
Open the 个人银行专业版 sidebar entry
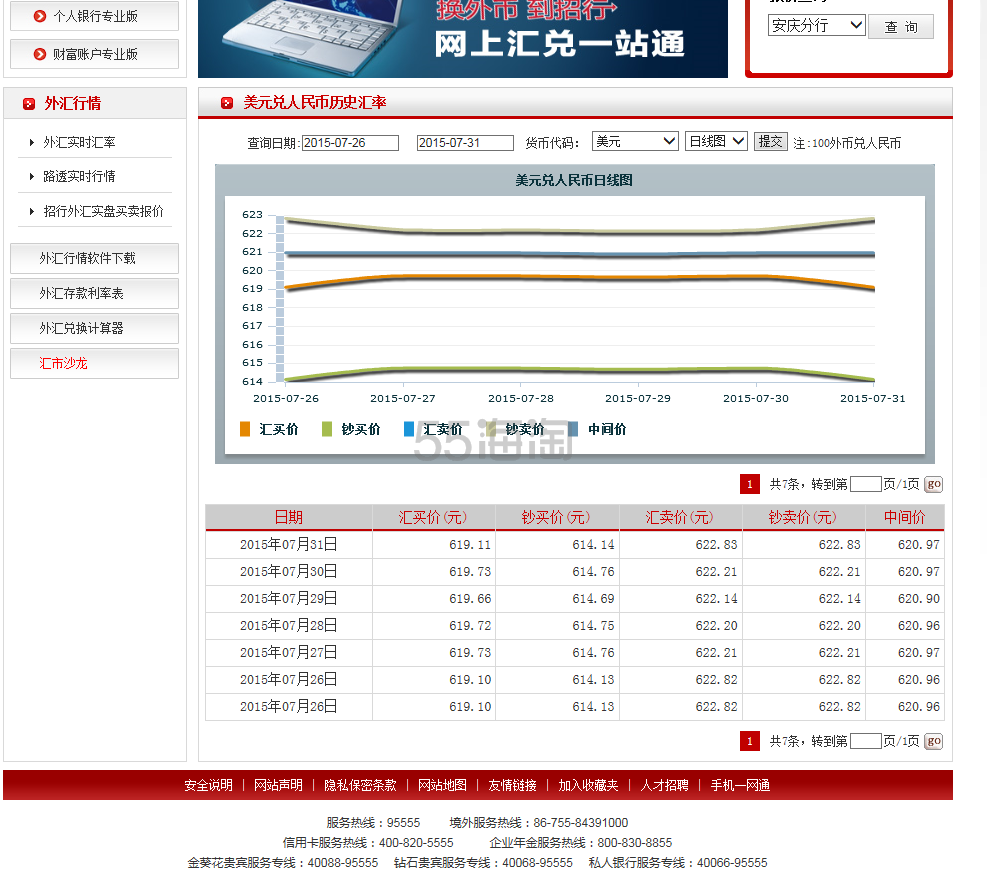tap(94, 16)
